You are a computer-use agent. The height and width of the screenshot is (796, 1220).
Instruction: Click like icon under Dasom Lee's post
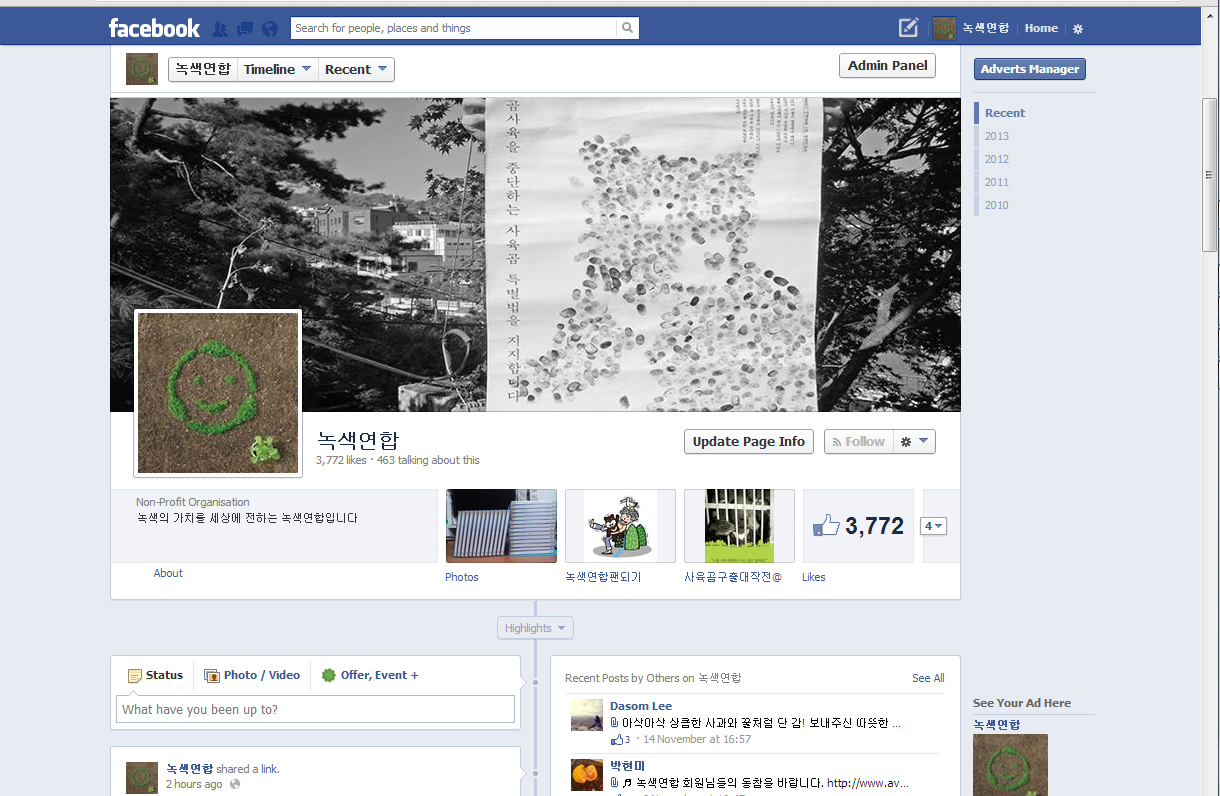tap(616, 740)
